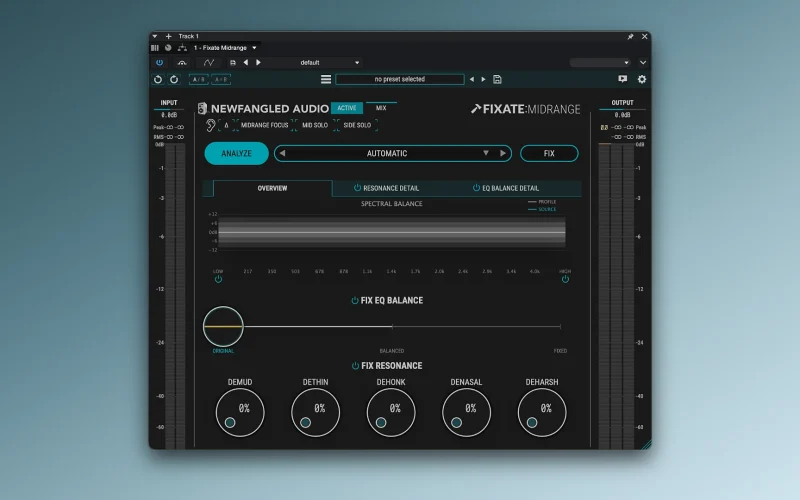The width and height of the screenshot is (800, 500).
Task: Open the 1 - Fixate Midrange dropdown
Action: (x=255, y=48)
